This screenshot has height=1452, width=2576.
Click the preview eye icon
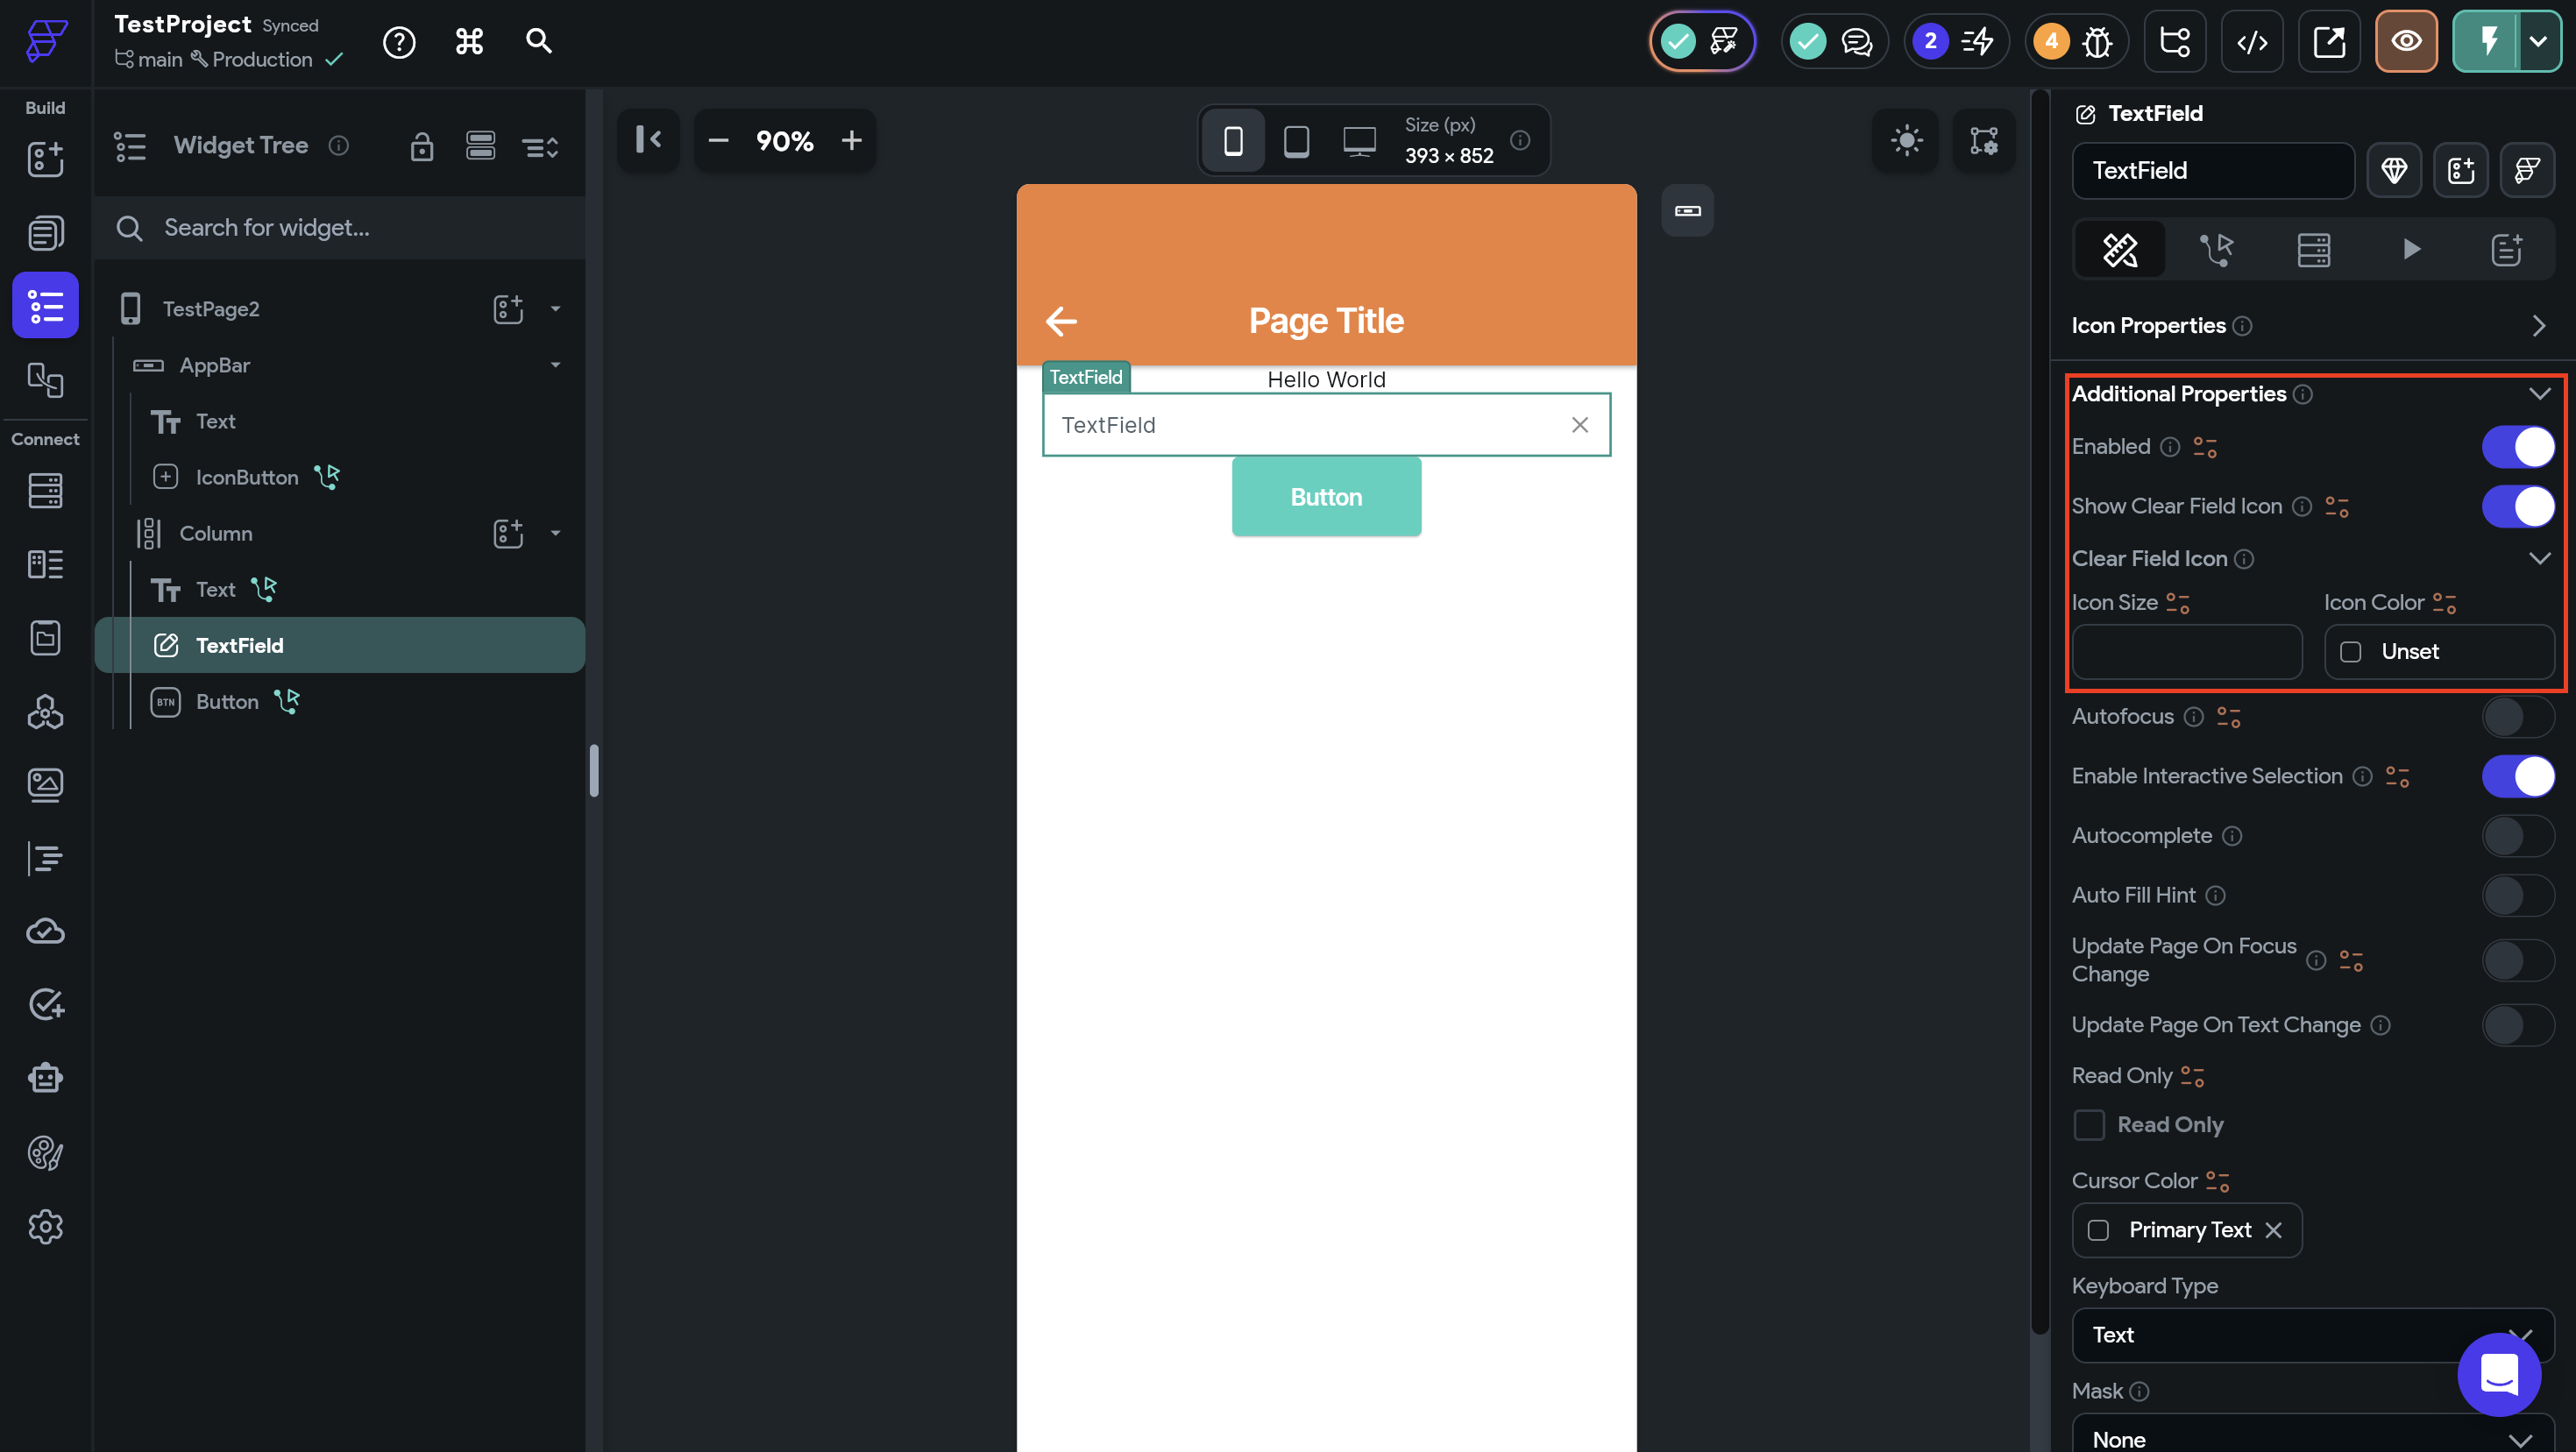2406,42
